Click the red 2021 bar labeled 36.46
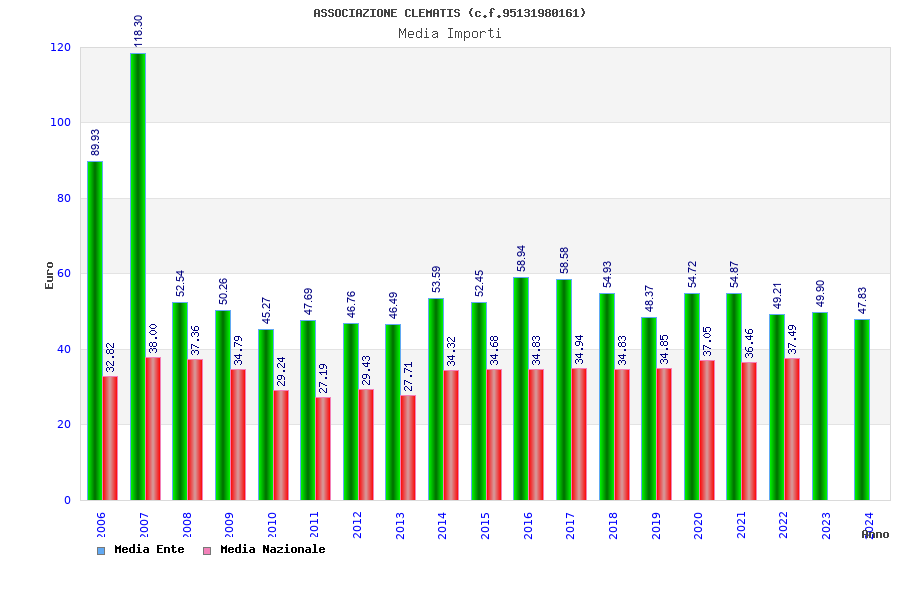Image resolution: width=900 pixels, height=600 pixels. 749,431
